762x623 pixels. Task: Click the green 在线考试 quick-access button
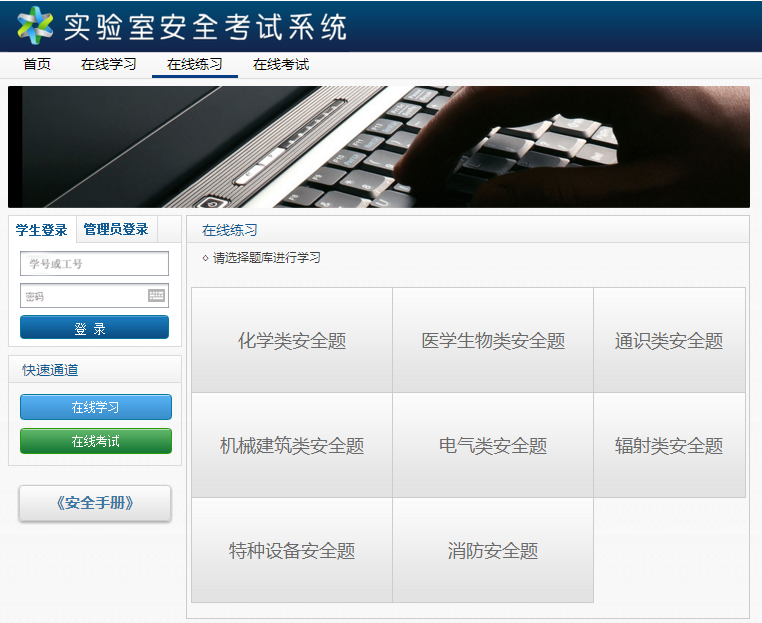coord(96,441)
